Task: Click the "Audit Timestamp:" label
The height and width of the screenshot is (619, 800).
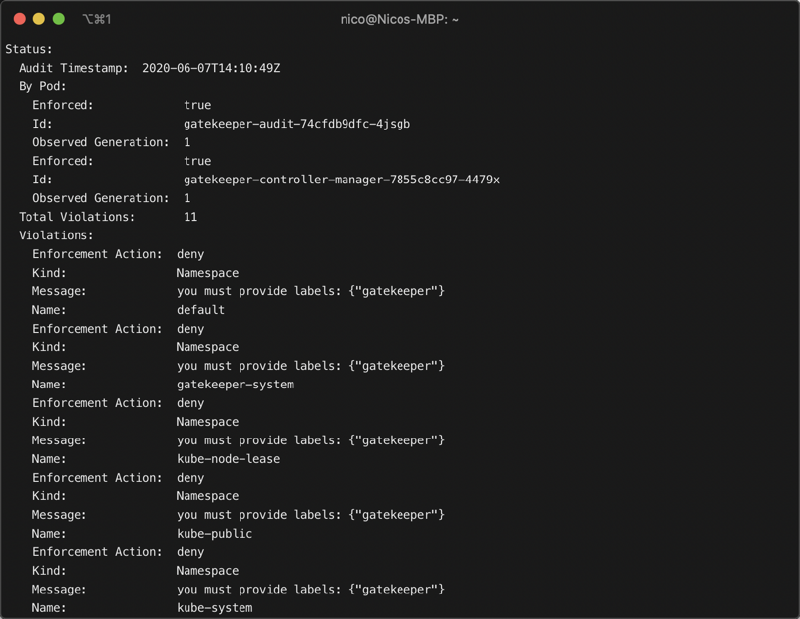Action: tap(74, 68)
